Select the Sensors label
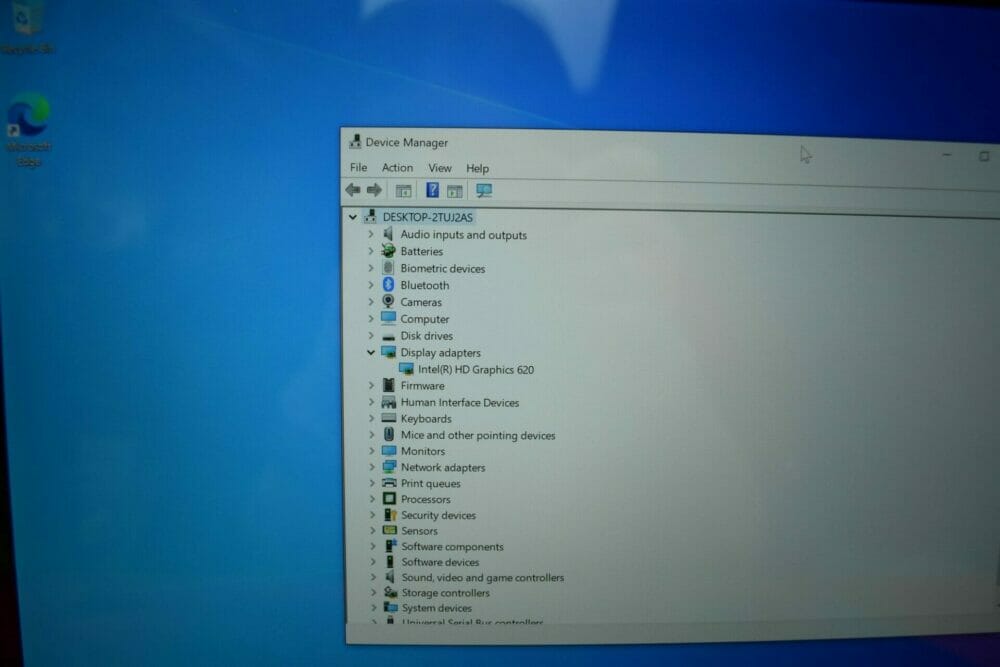Viewport: 1000px width, 667px height. [419, 531]
